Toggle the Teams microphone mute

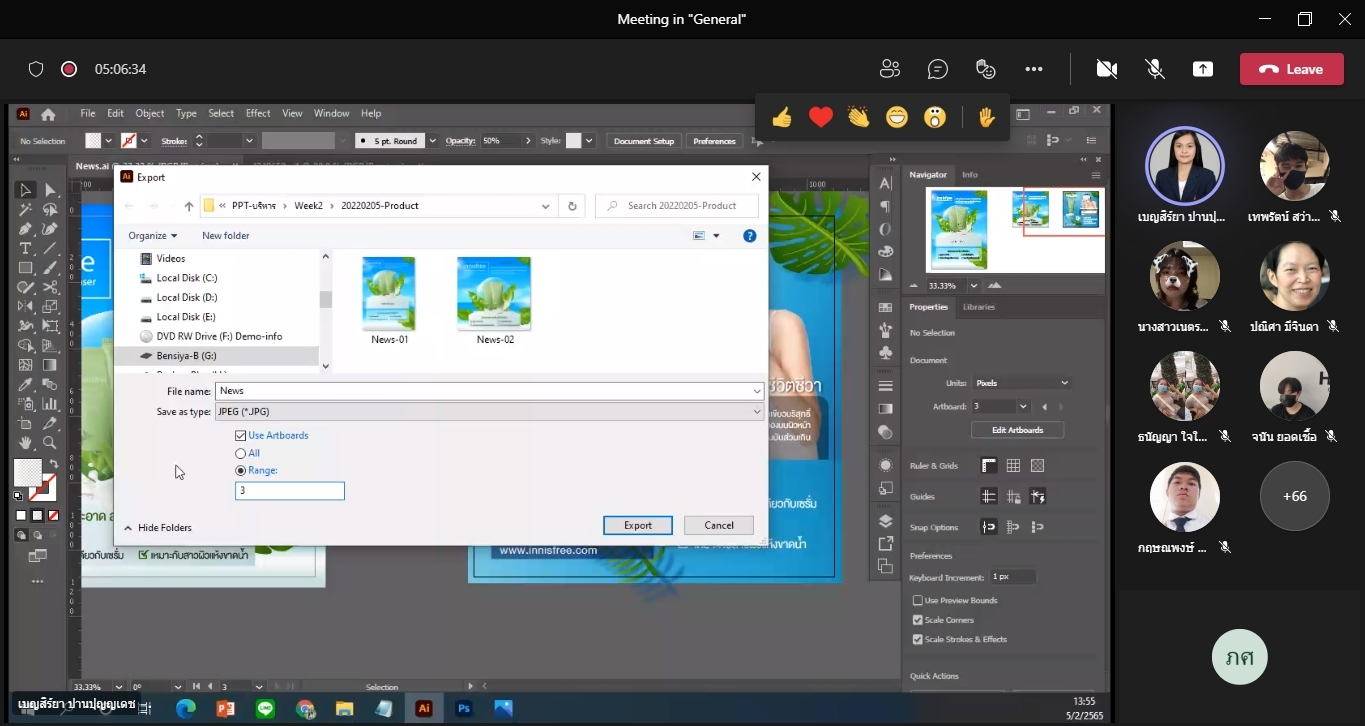[1154, 69]
